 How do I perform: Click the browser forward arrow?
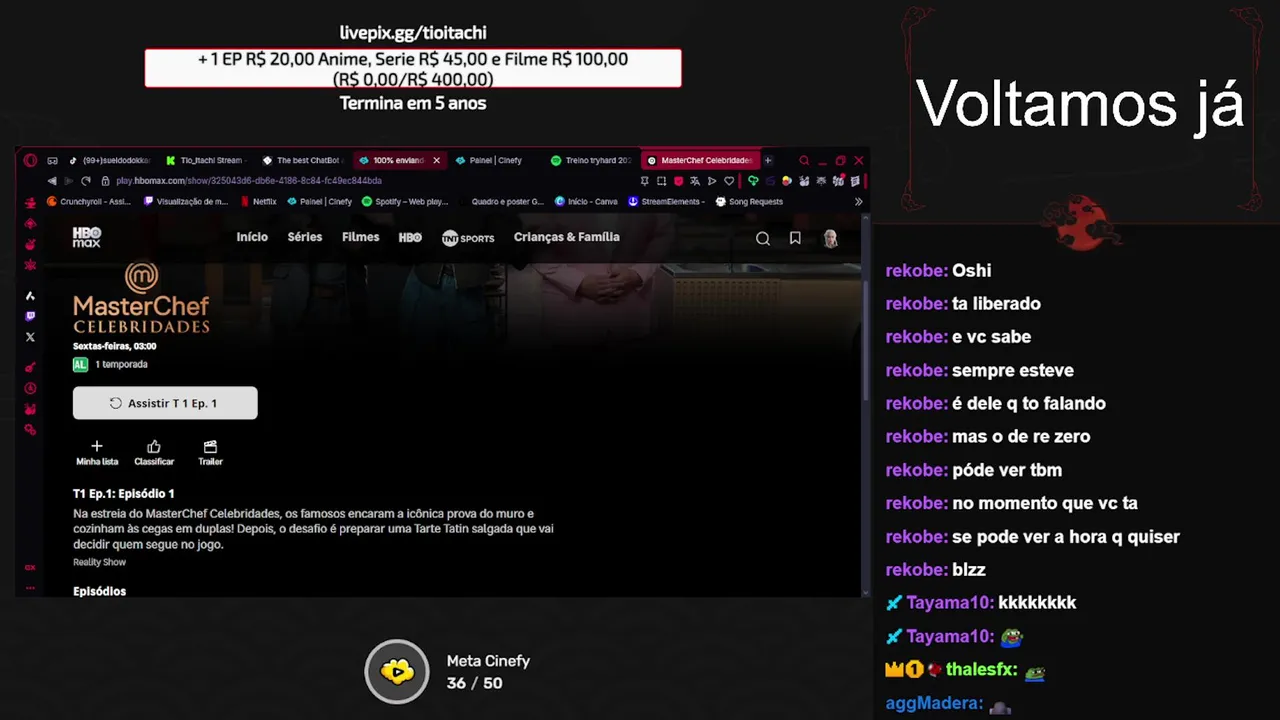click(x=68, y=181)
